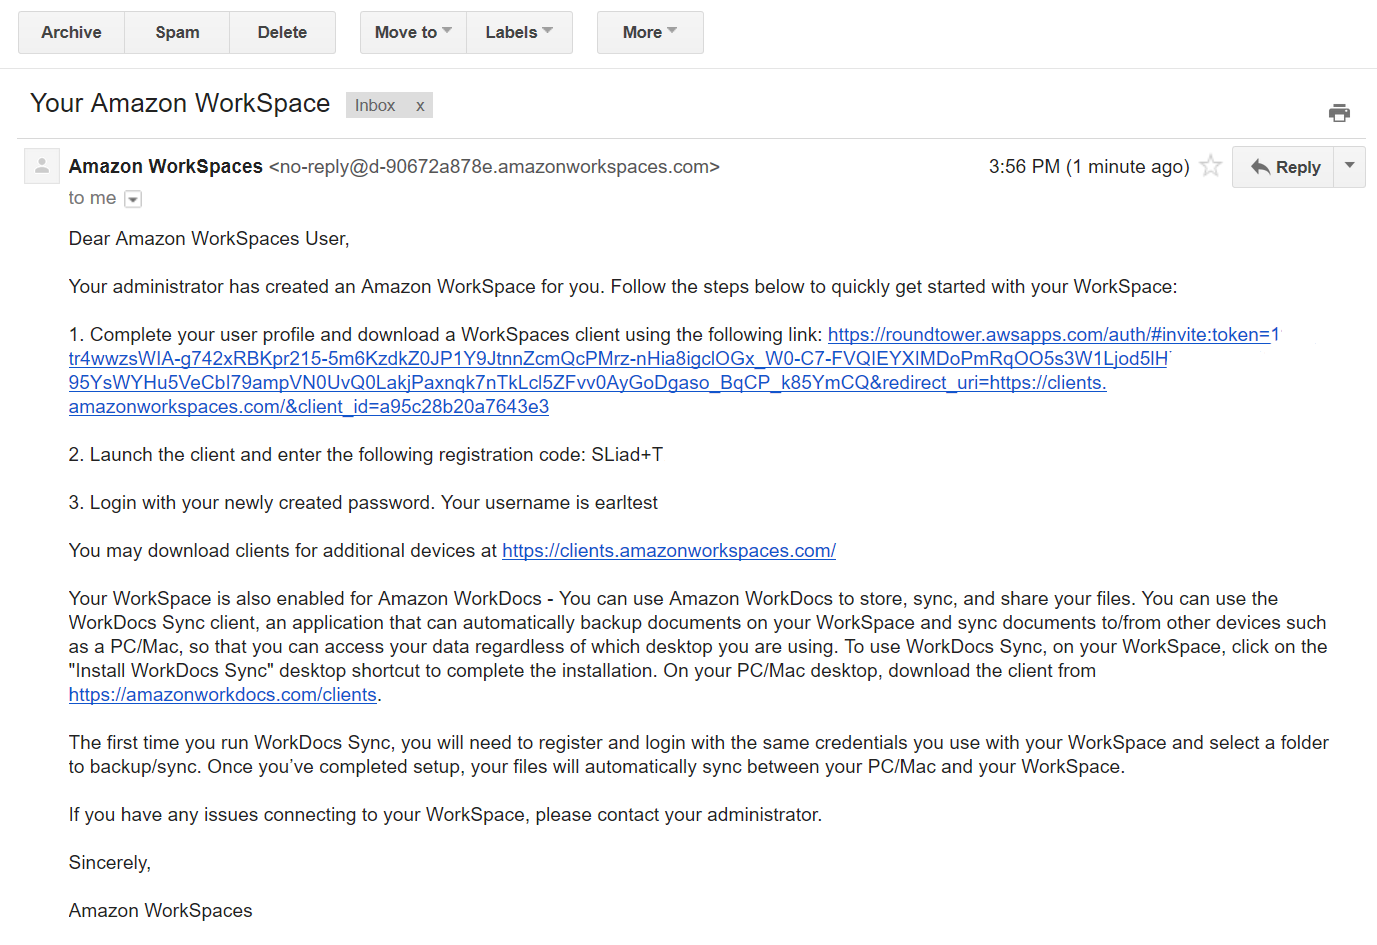Mark the message as Spam
Viewport: 1377px width, 945px height.
point(177,32)
